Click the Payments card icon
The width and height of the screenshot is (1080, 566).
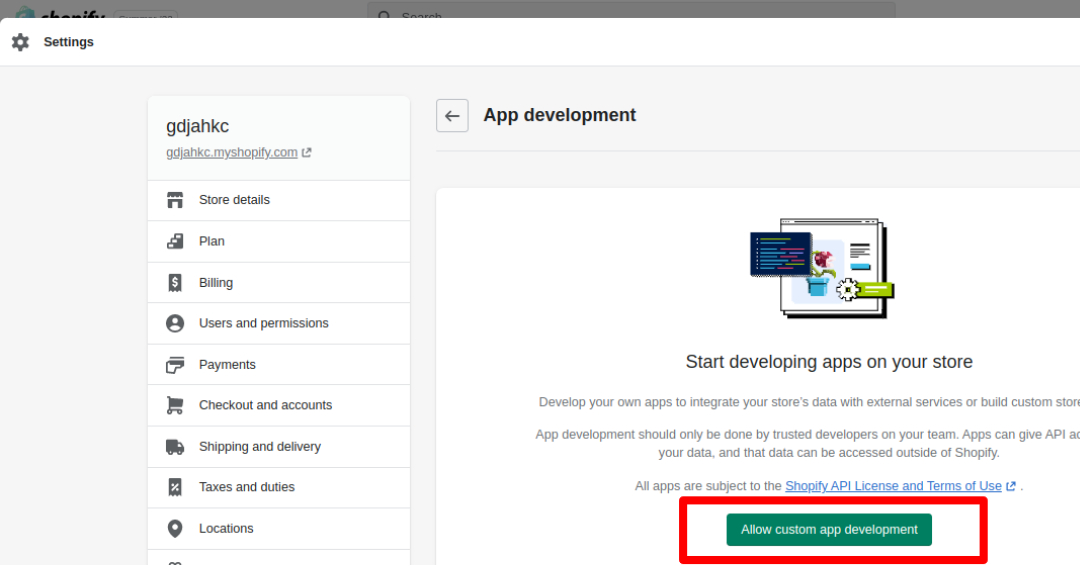(175, 364)
